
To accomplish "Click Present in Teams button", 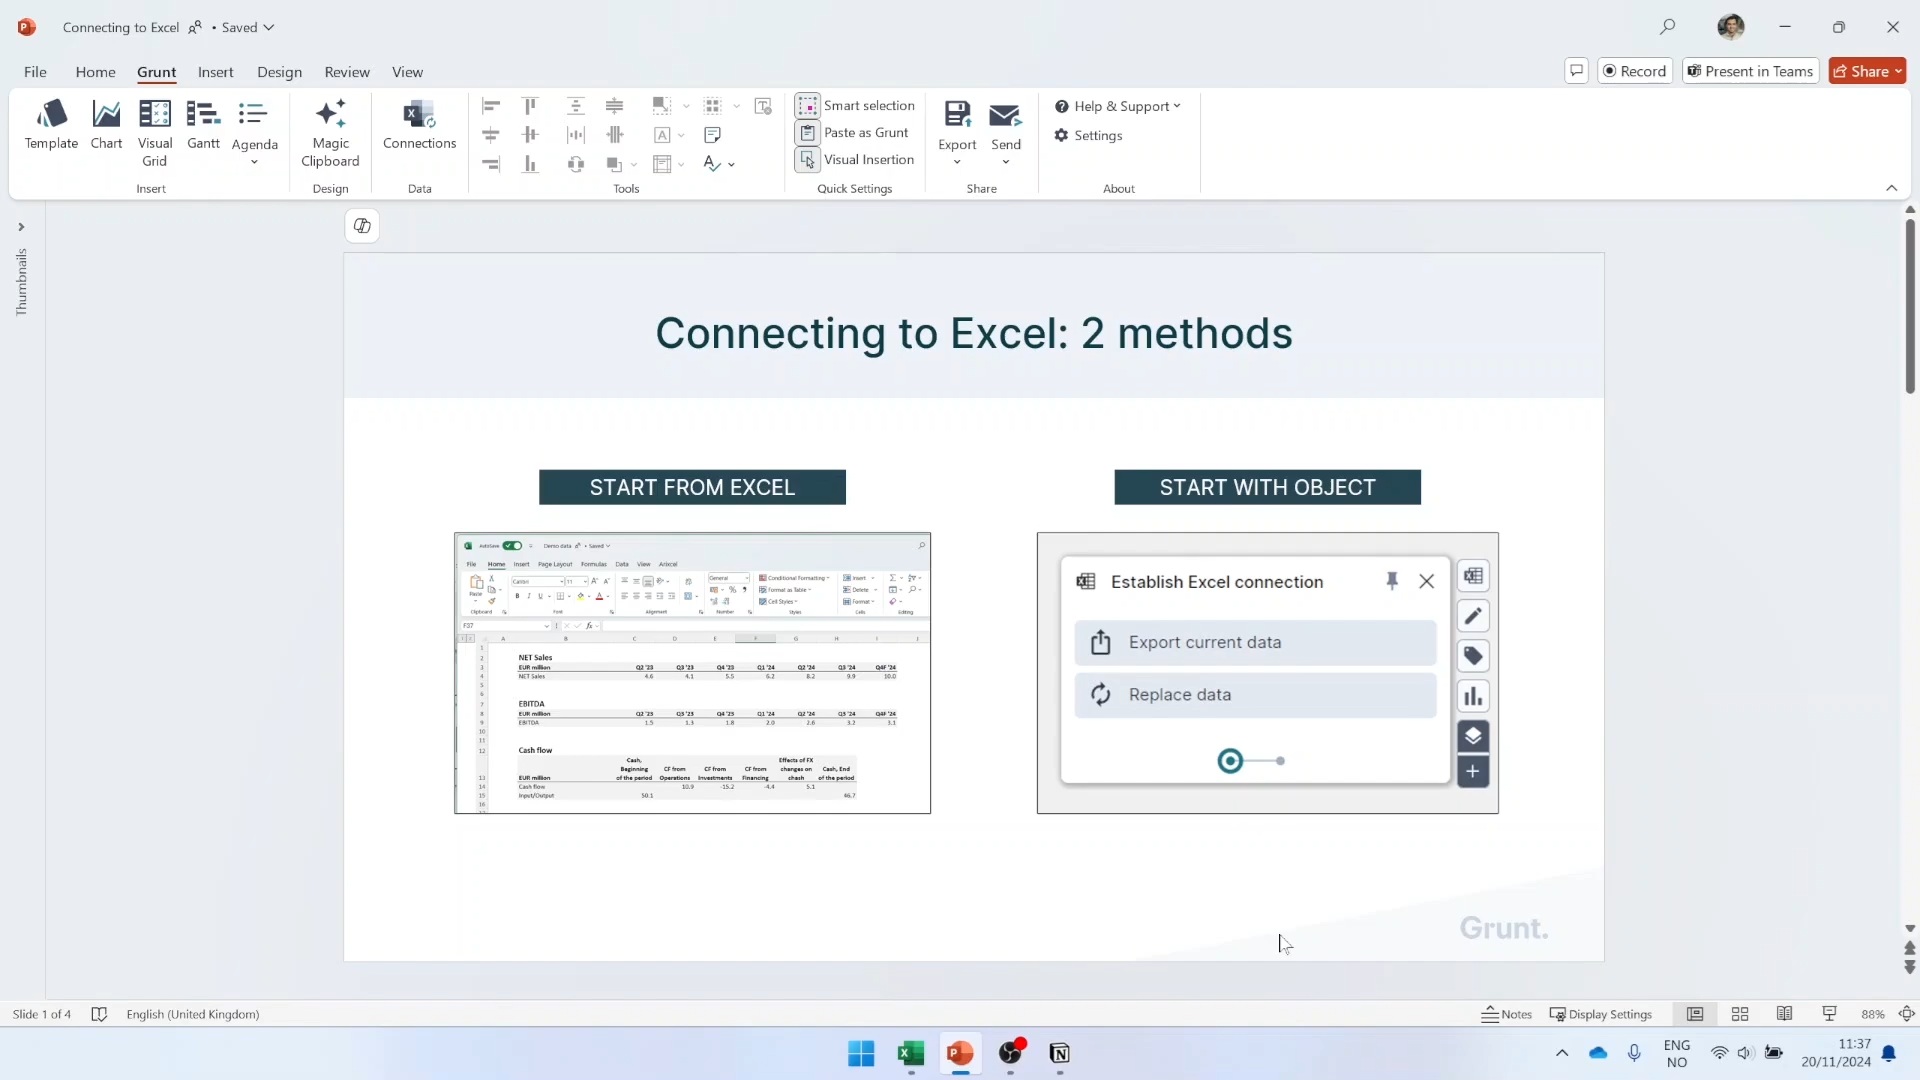I will pyautogui.click(x=1750, y=71).
